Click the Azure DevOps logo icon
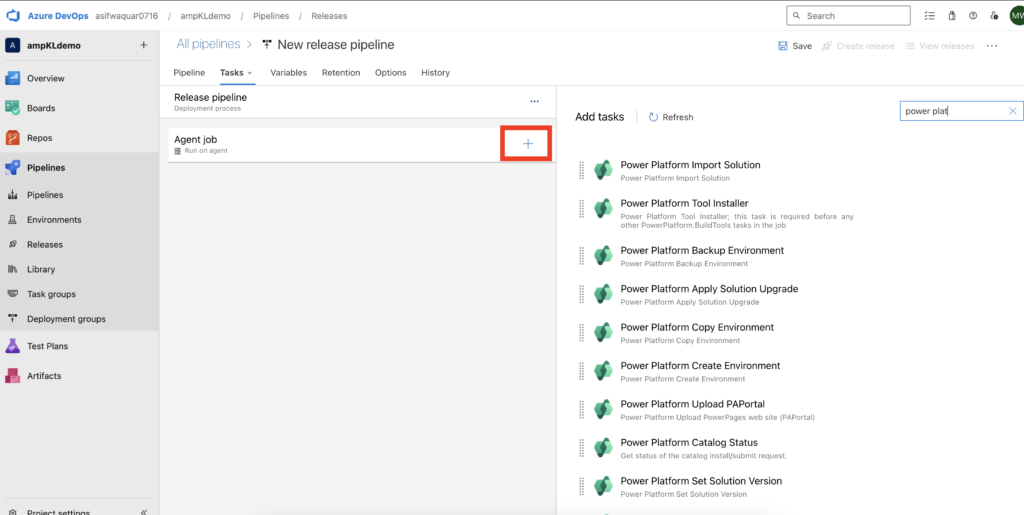 point(13,16)
